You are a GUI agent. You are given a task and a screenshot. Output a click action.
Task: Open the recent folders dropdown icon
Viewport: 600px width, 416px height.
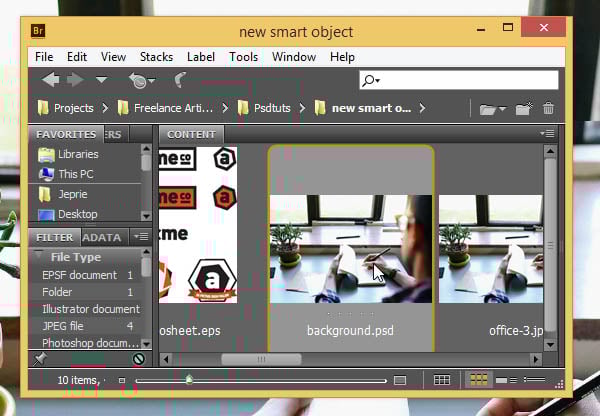click(493, 109)
